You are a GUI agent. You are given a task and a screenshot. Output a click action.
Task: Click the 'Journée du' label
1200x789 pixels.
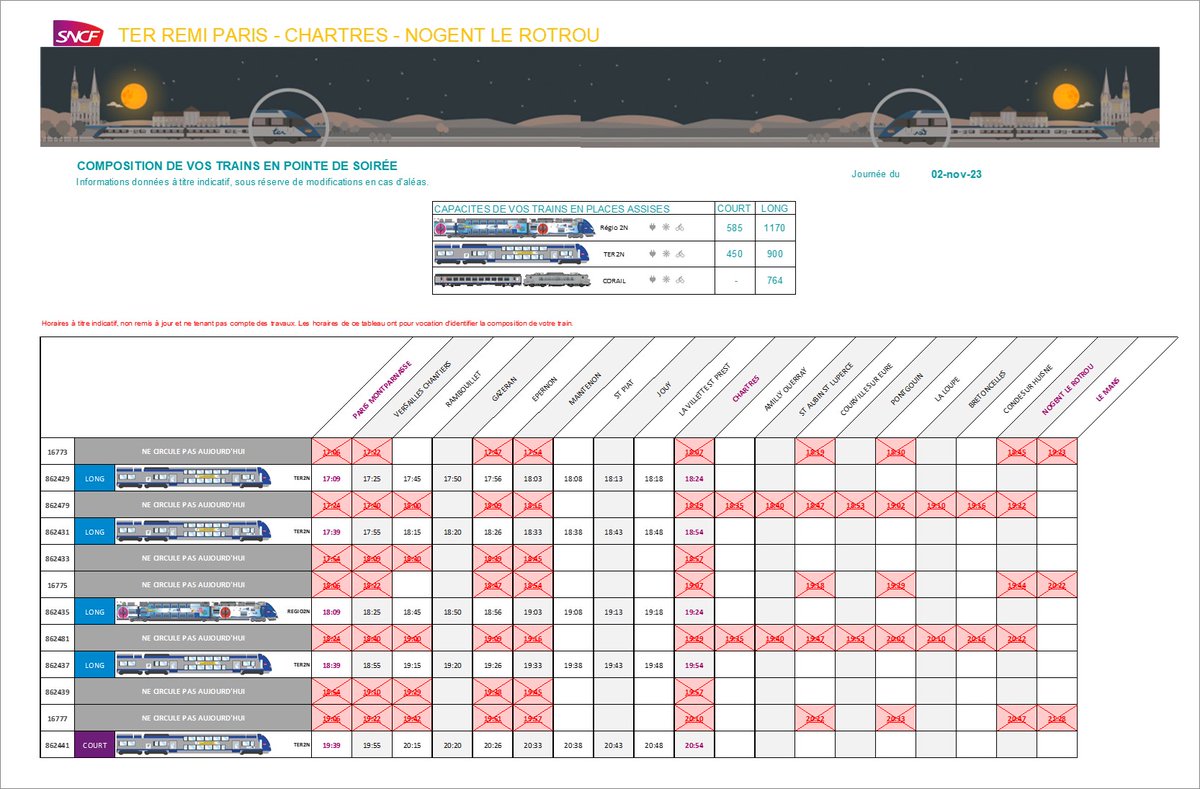pyautogui.click(x=876, y=174)
